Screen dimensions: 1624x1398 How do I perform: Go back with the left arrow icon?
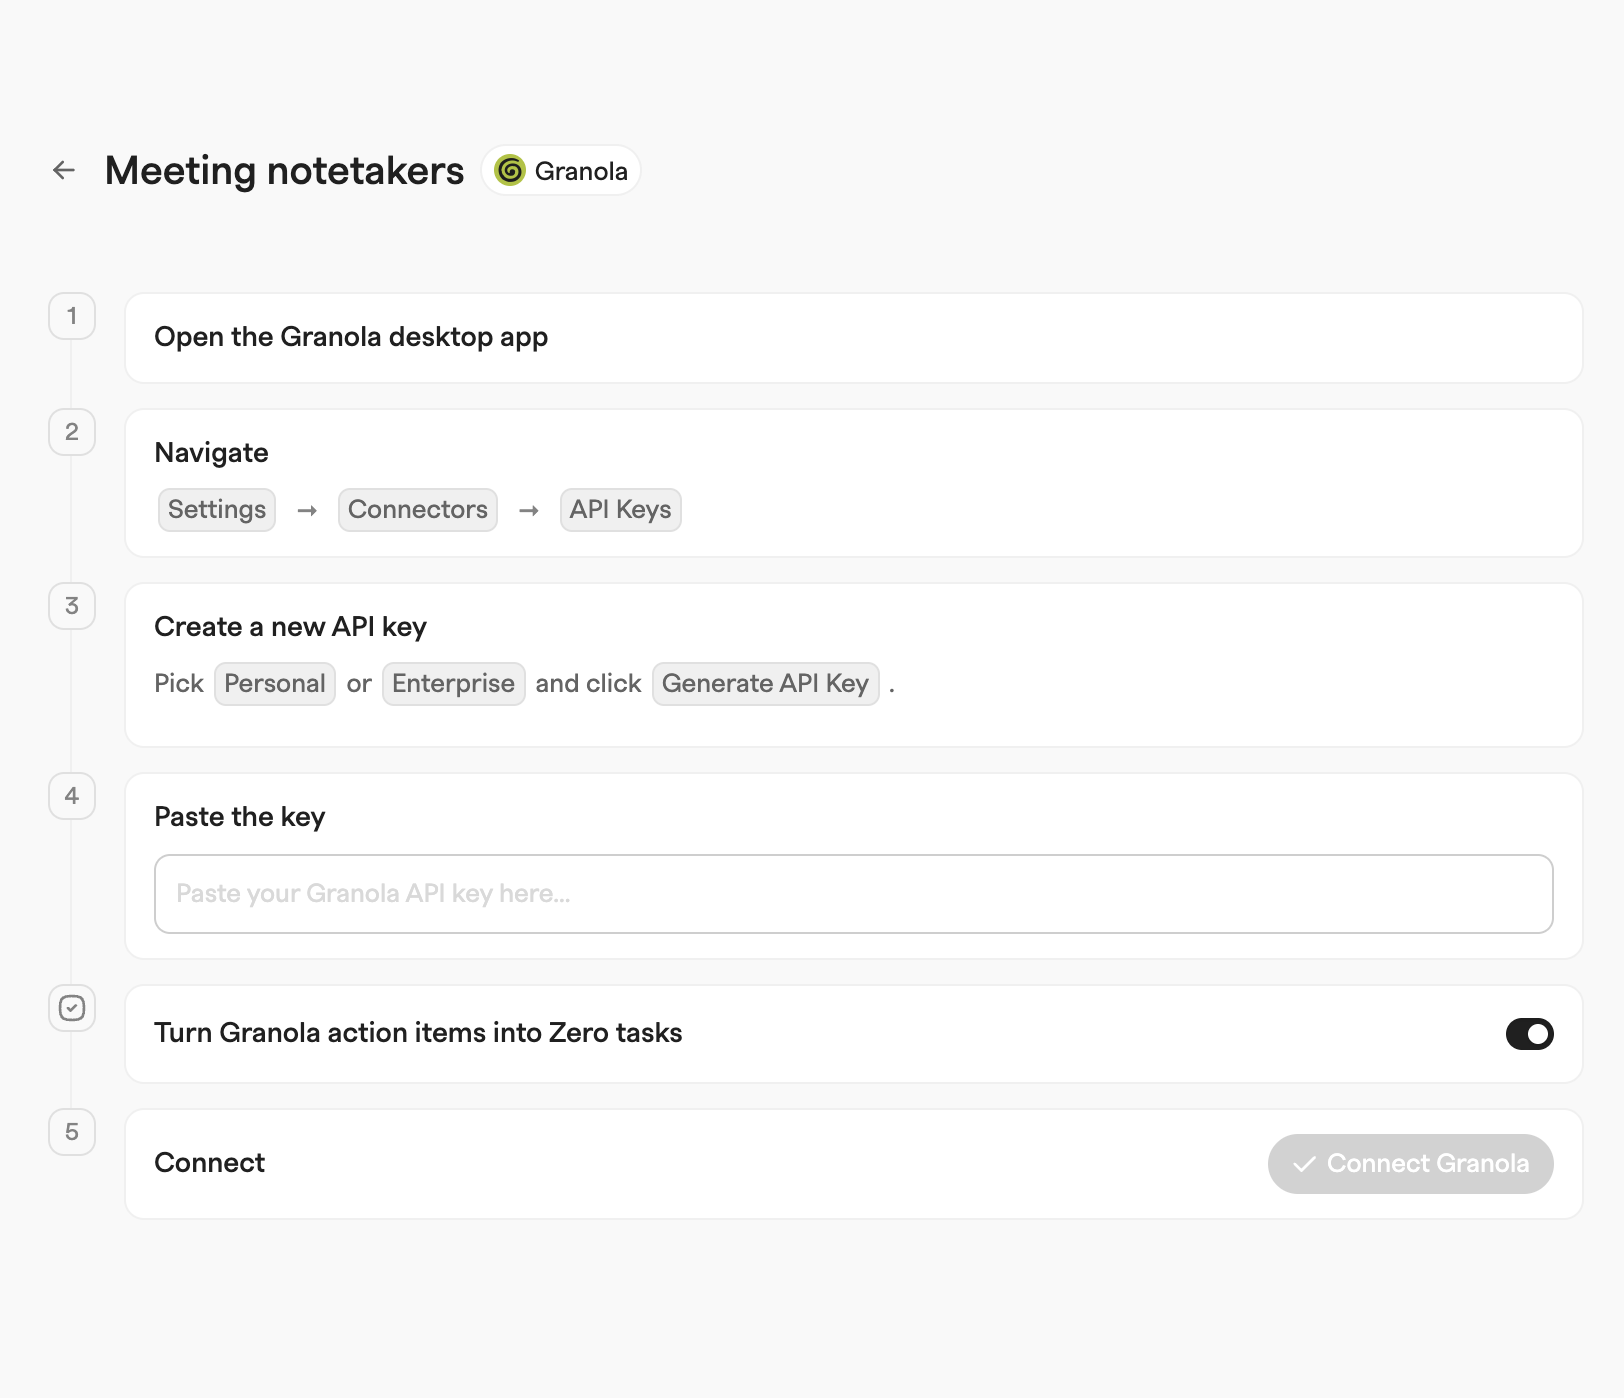pyautogui.click(x=64, y=170)
